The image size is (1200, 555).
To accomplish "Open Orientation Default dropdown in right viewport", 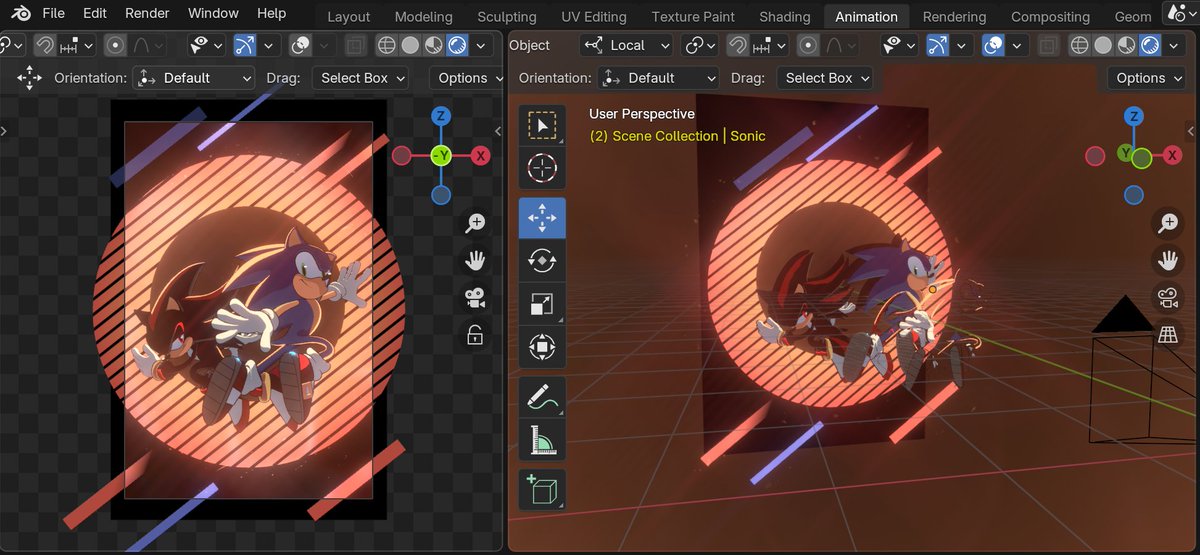I will [x=659, y=78].
